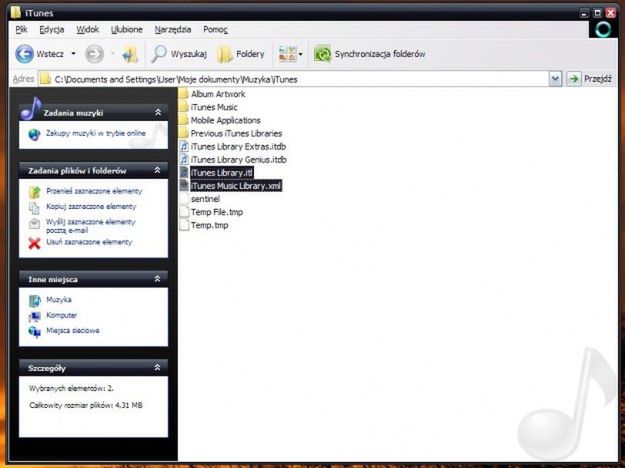Open the views mode dropdown icon

[290, 54]
